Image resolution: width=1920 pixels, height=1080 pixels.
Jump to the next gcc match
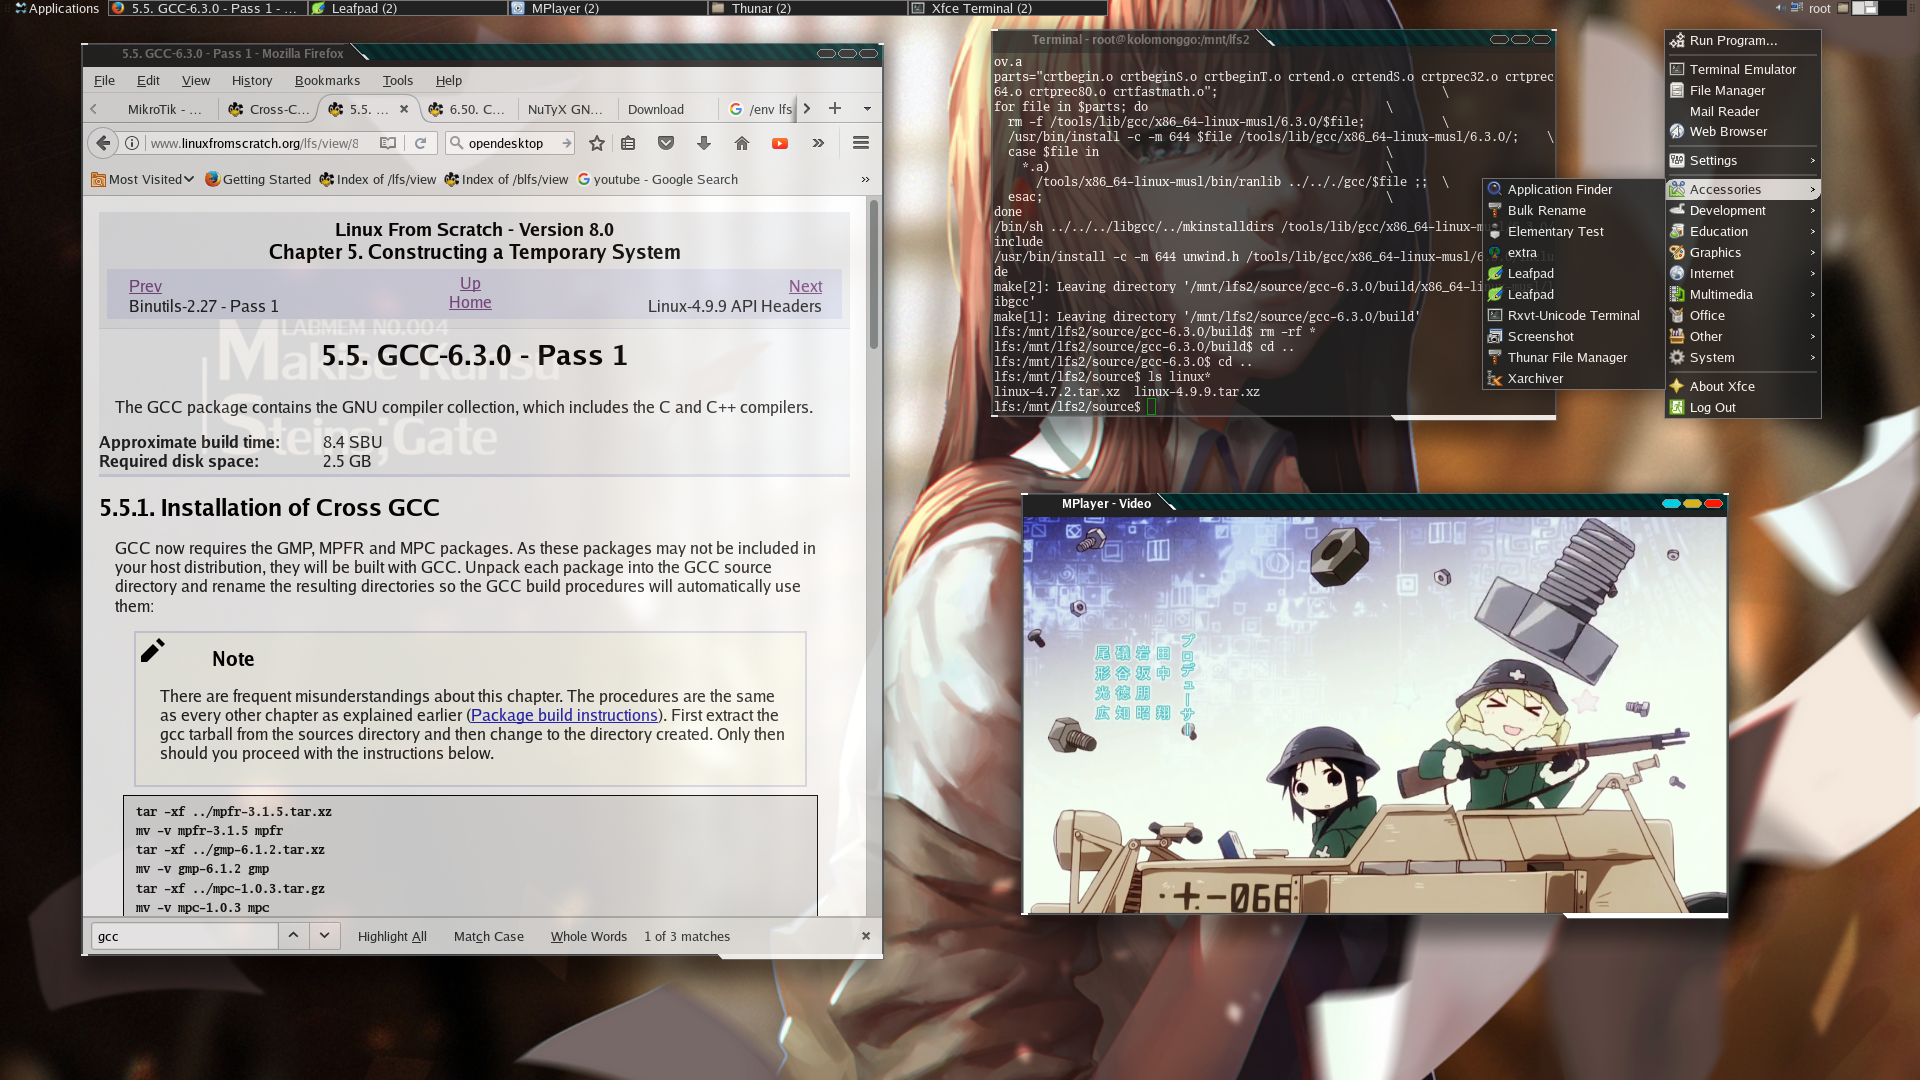coord(324,935)
